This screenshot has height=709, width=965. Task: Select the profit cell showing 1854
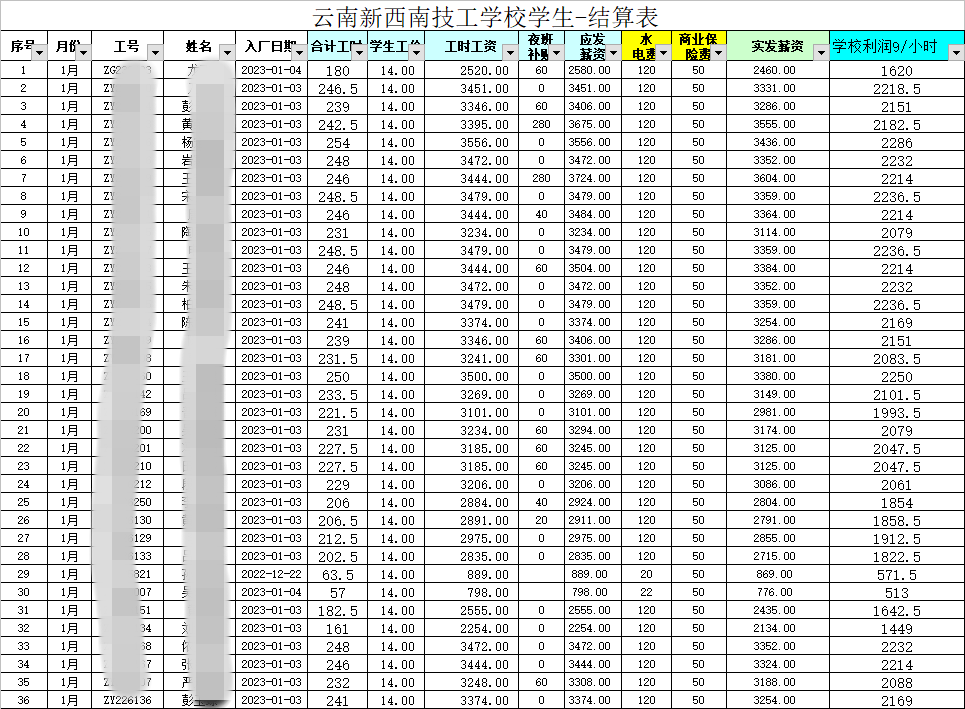(x=897, y=502)
